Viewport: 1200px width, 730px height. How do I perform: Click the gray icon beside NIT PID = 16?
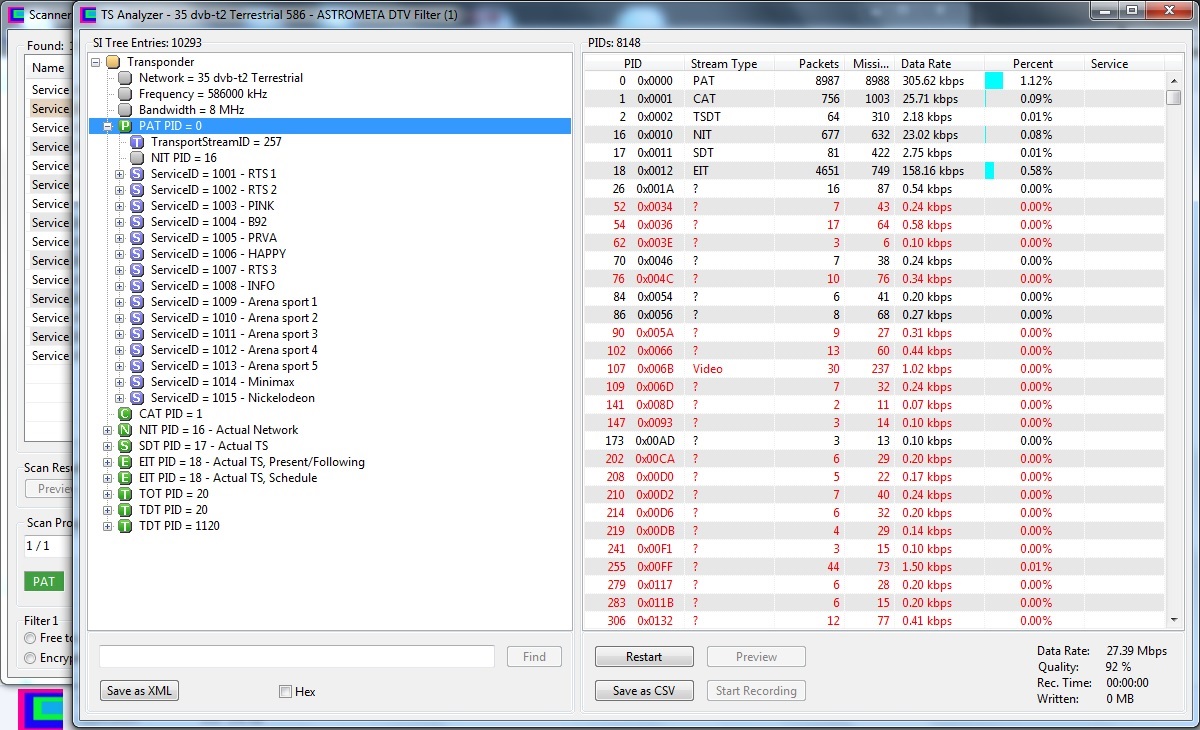pos(137,158)
